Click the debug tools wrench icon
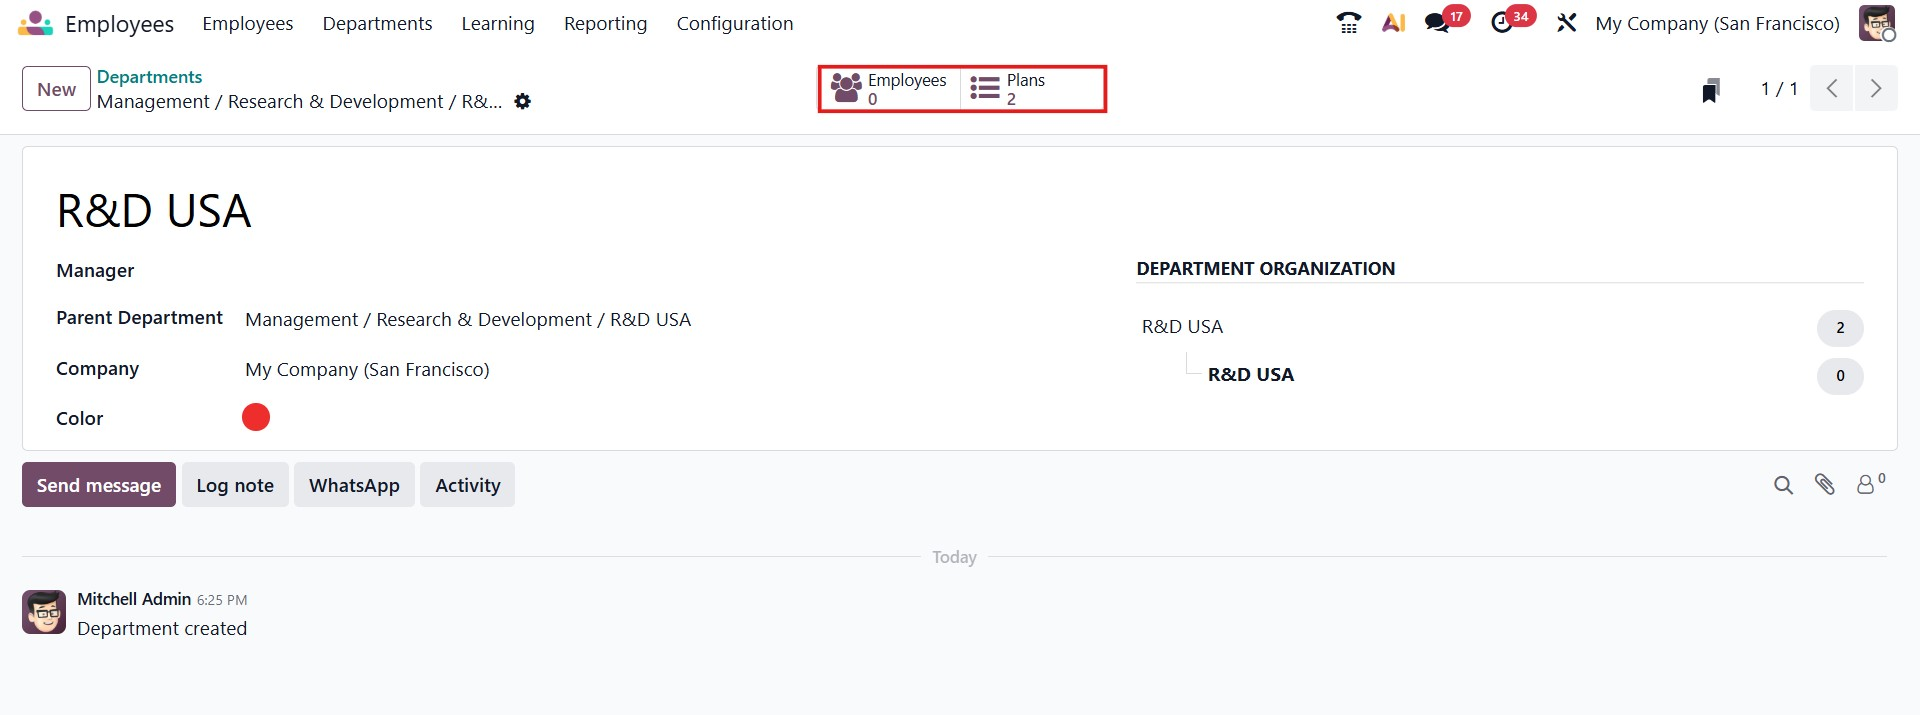 click(x=1566, y=23)
